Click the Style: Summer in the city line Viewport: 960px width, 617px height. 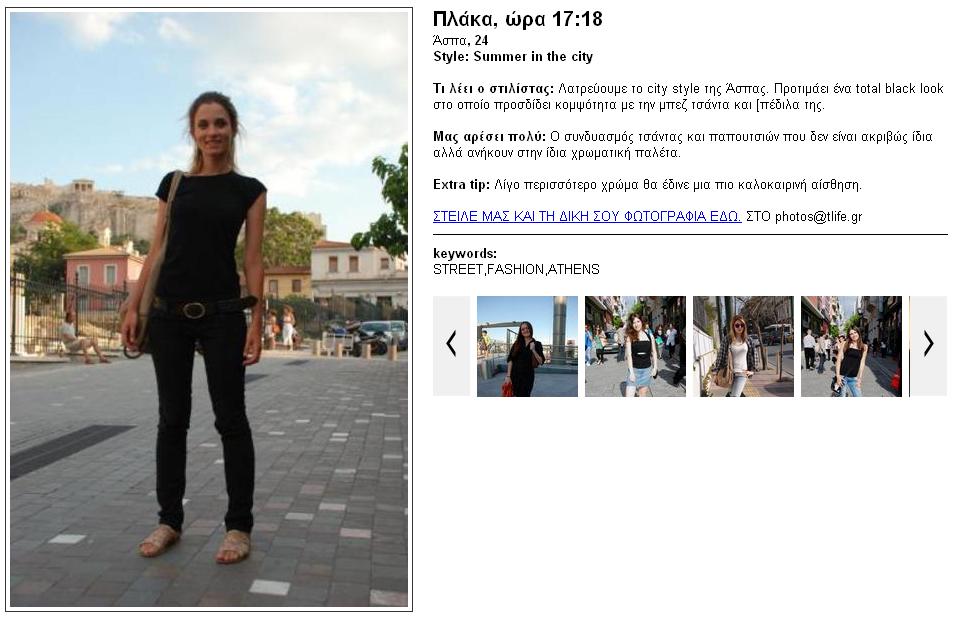coord(513,56)
